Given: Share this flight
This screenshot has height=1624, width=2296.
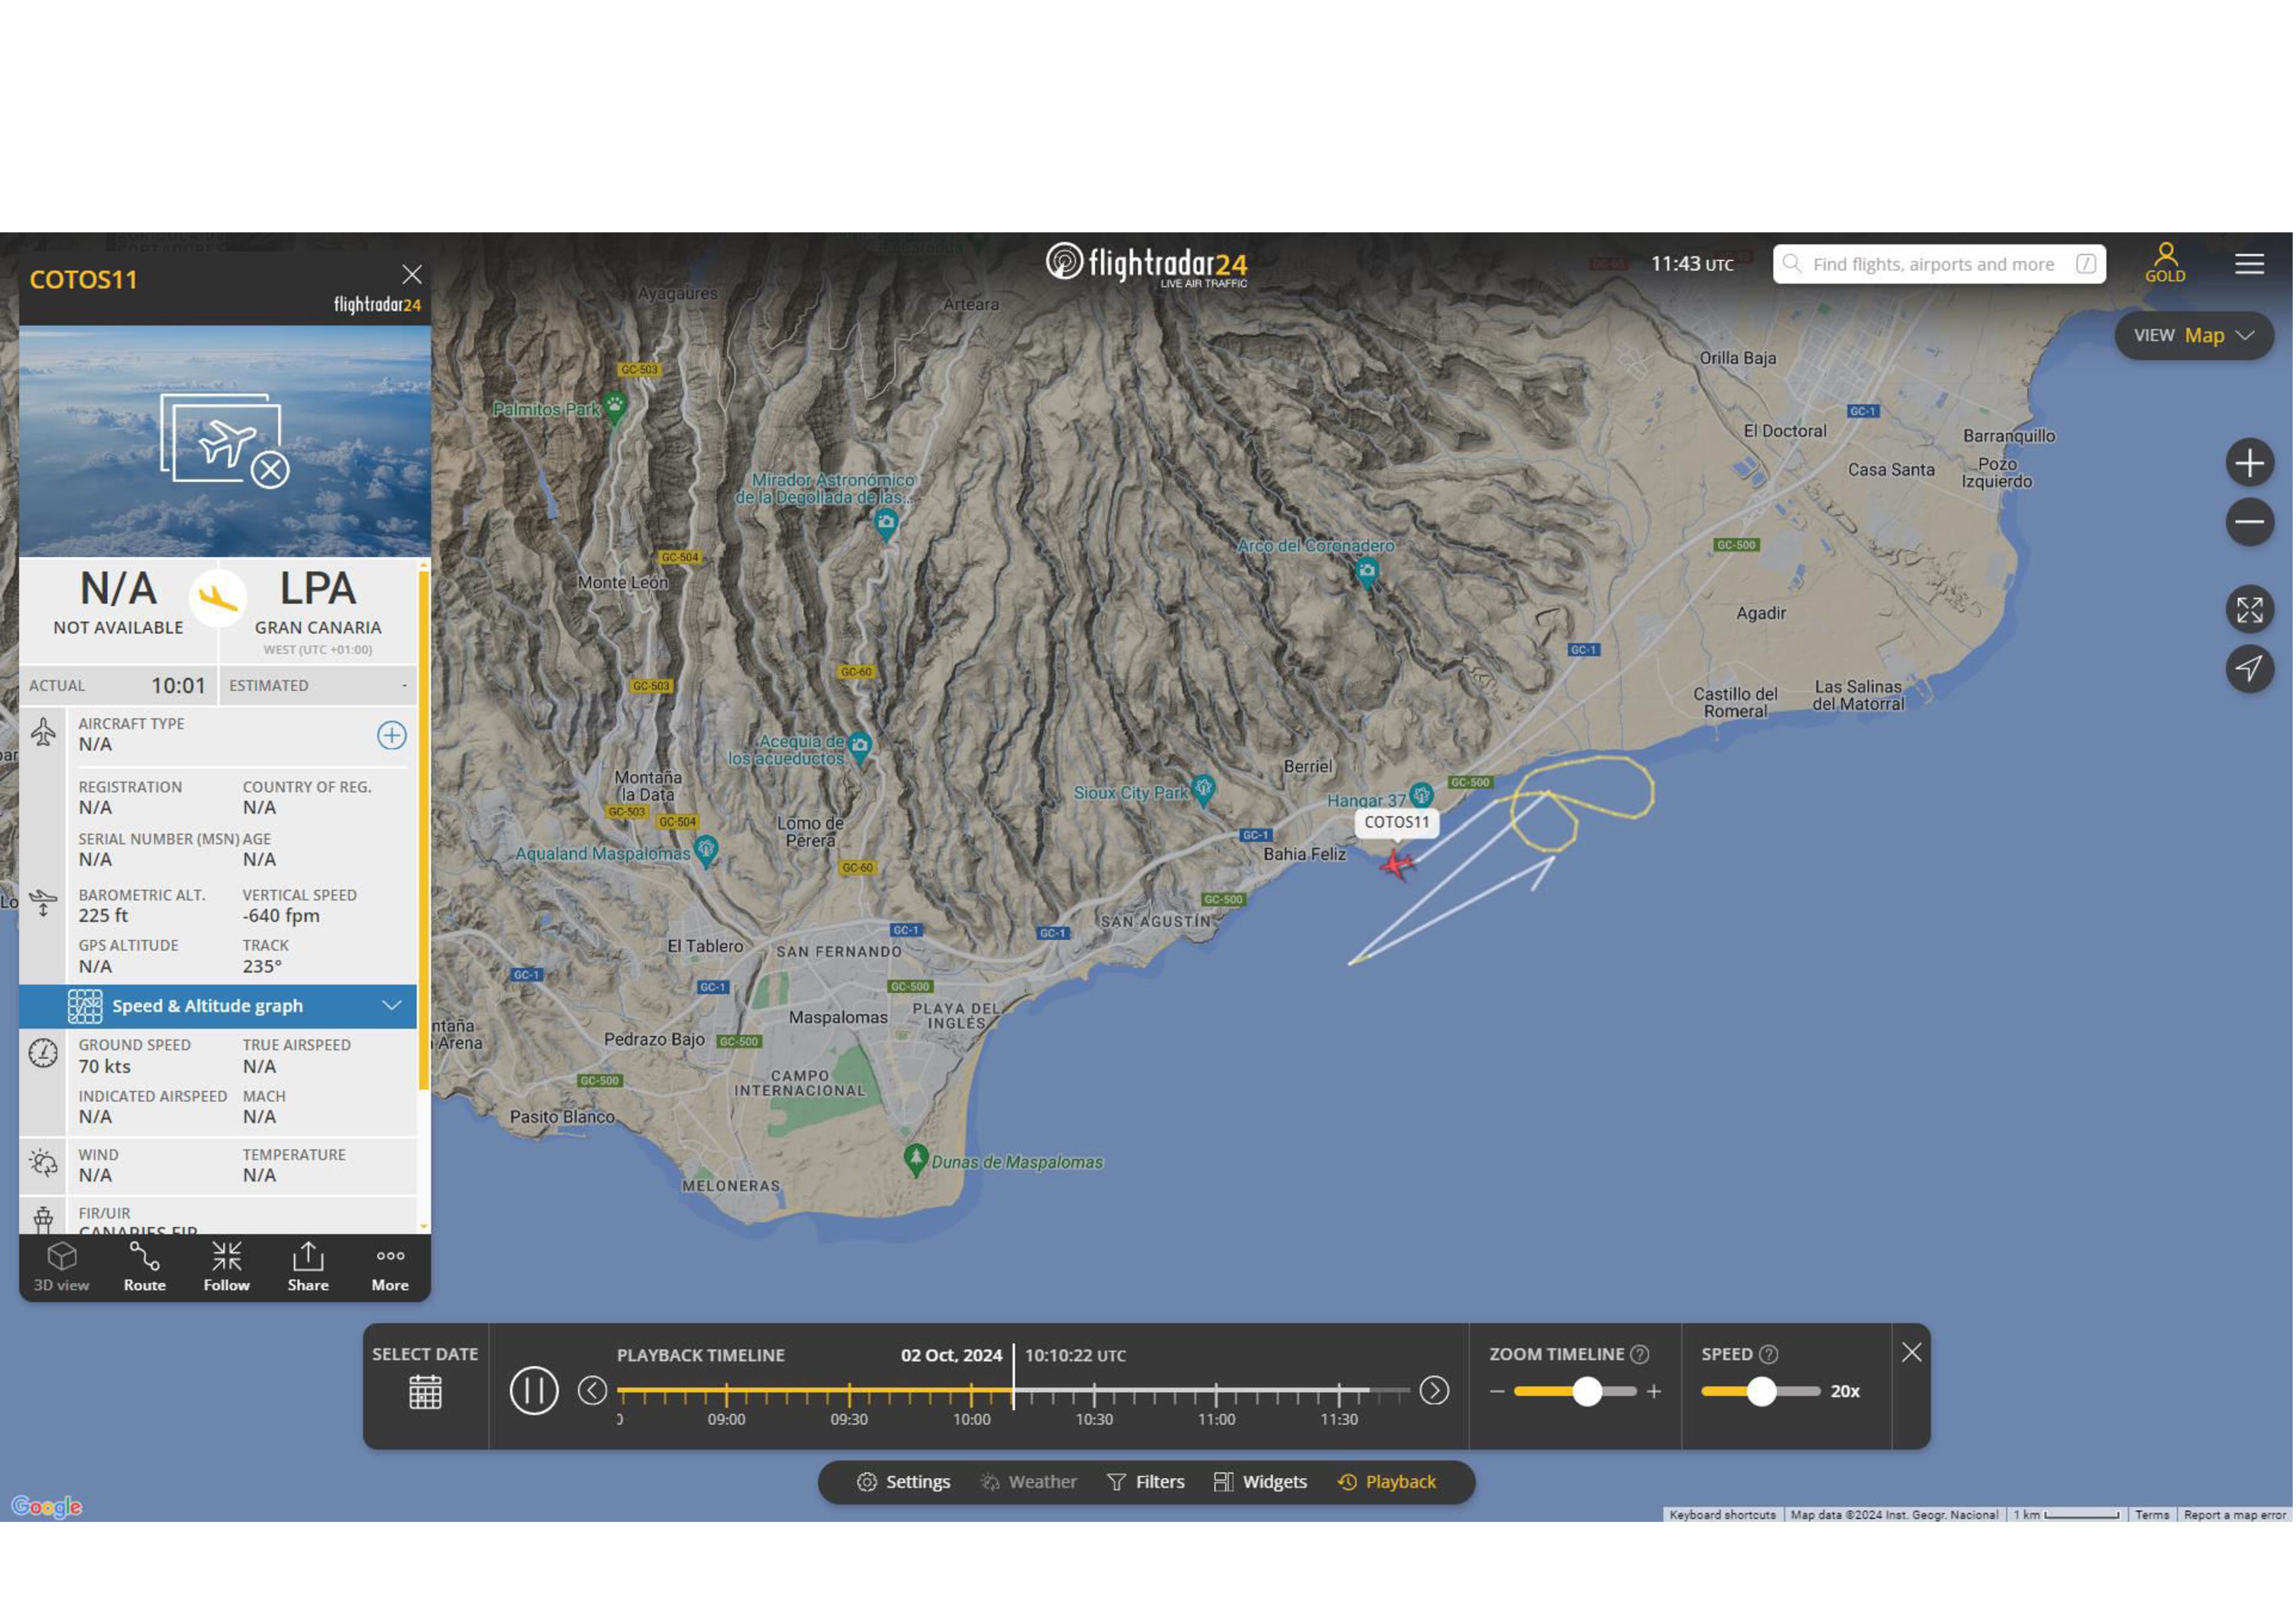Looking at the screenshot, I should click(x=308, y=1268).
